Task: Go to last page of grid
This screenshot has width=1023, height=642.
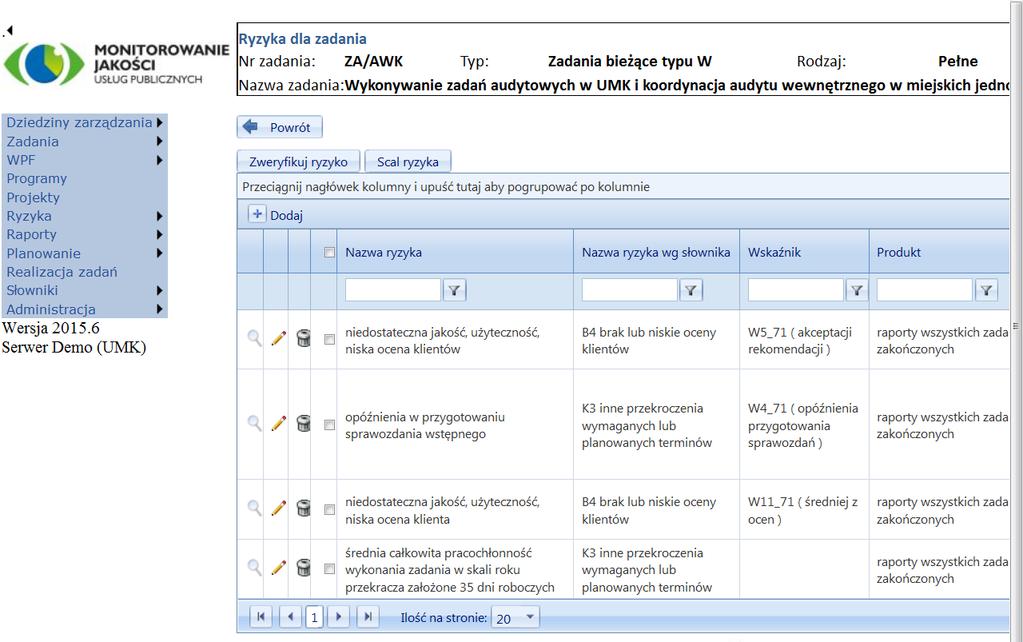Action: pos(368,617)
